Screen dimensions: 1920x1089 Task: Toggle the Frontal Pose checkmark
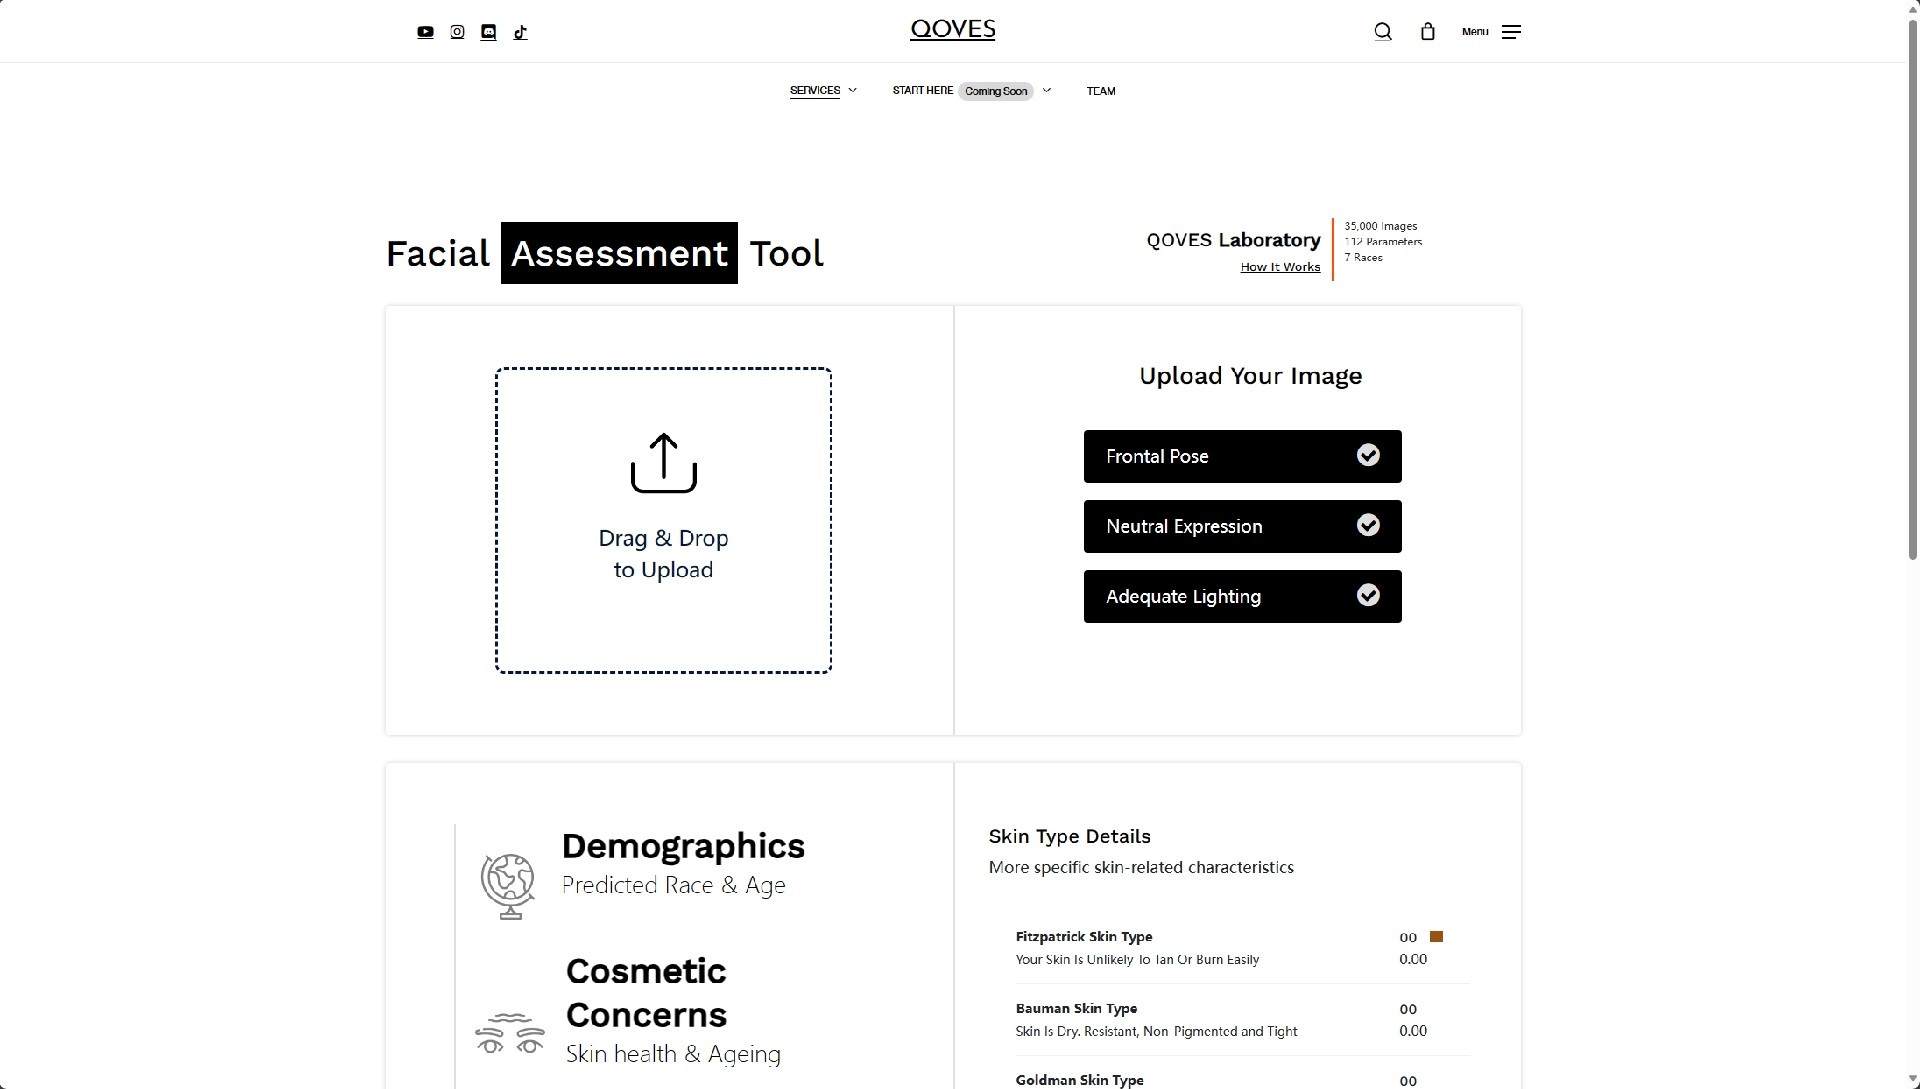[1367, 456]
